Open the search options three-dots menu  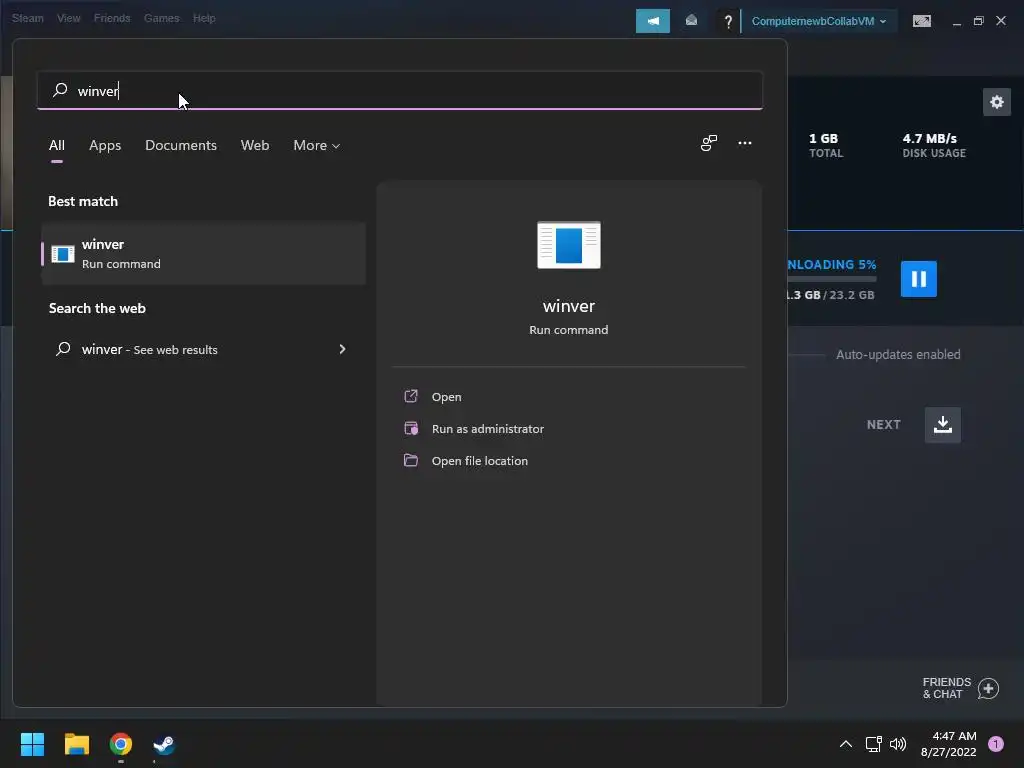coord(744,143)
